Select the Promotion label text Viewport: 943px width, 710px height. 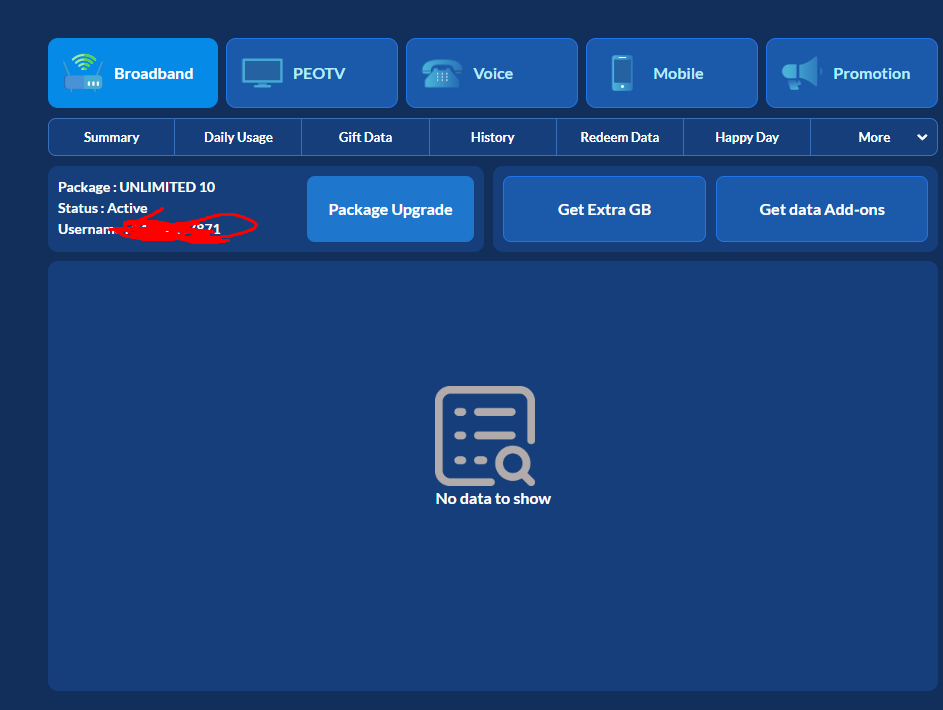point(871,73)
